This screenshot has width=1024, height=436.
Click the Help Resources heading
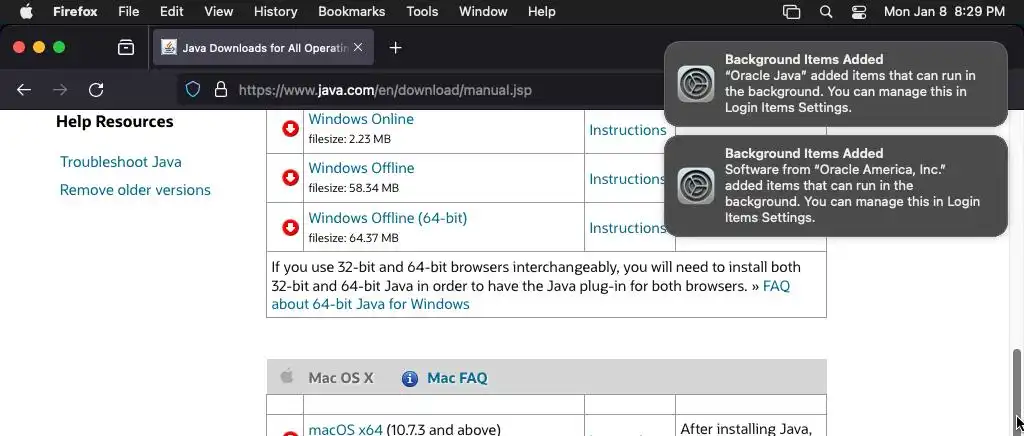pos(115,122)
